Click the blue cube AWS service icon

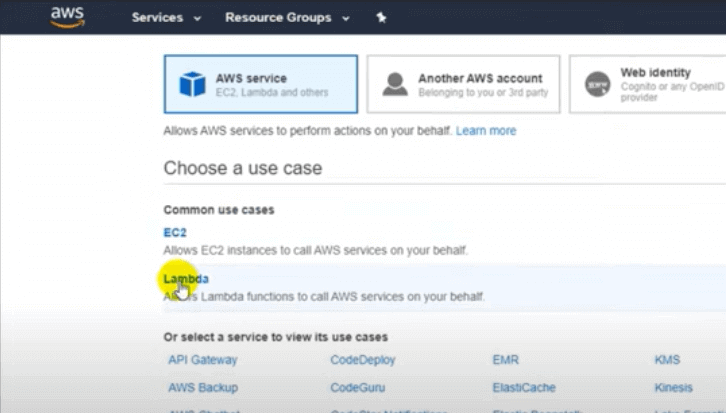click(x=192, y=84)
